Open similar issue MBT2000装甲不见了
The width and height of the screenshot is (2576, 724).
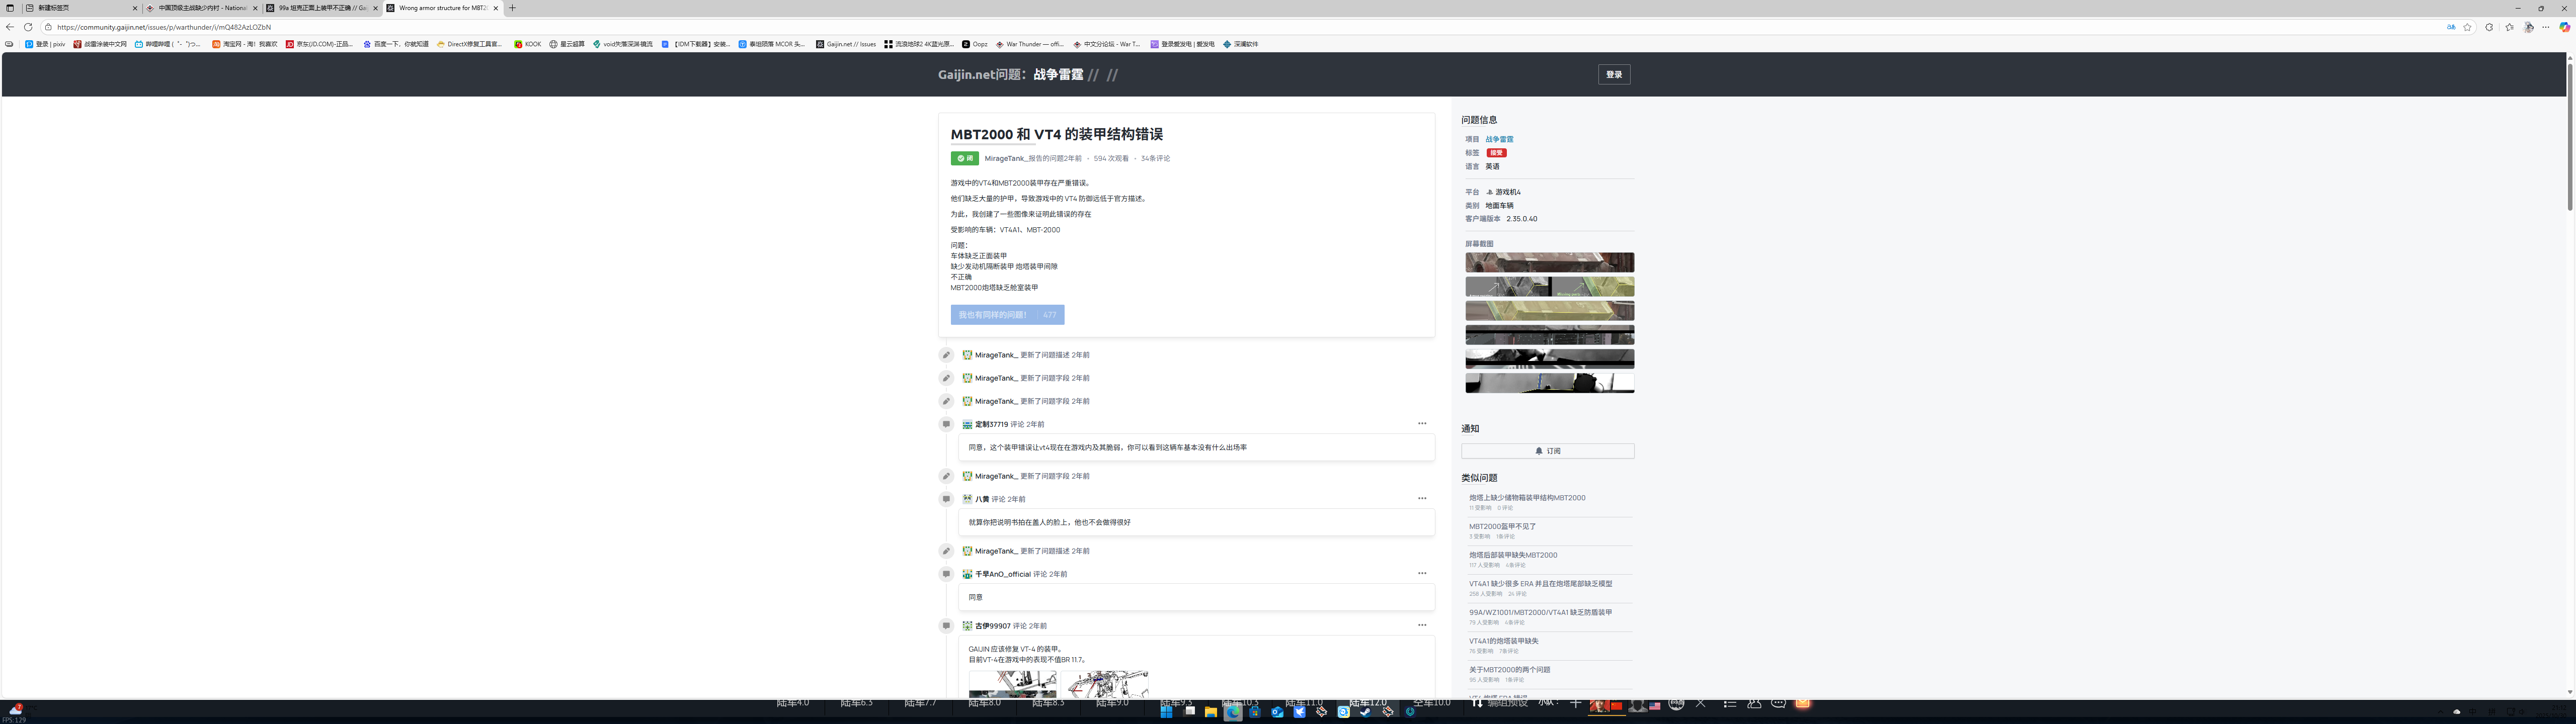[1502, 526]
